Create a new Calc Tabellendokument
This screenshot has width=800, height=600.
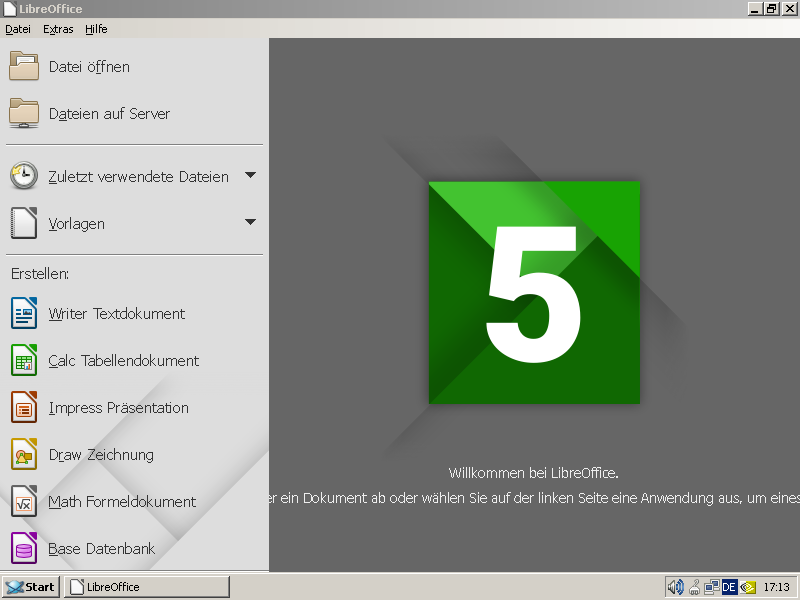click(x=105, y=360)
